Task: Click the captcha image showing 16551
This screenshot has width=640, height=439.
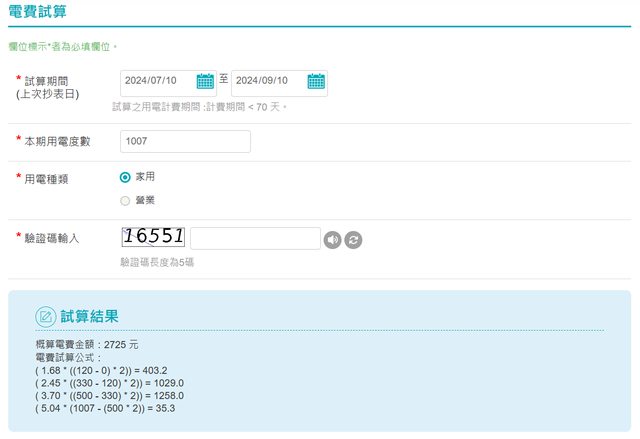Action: 153,237
